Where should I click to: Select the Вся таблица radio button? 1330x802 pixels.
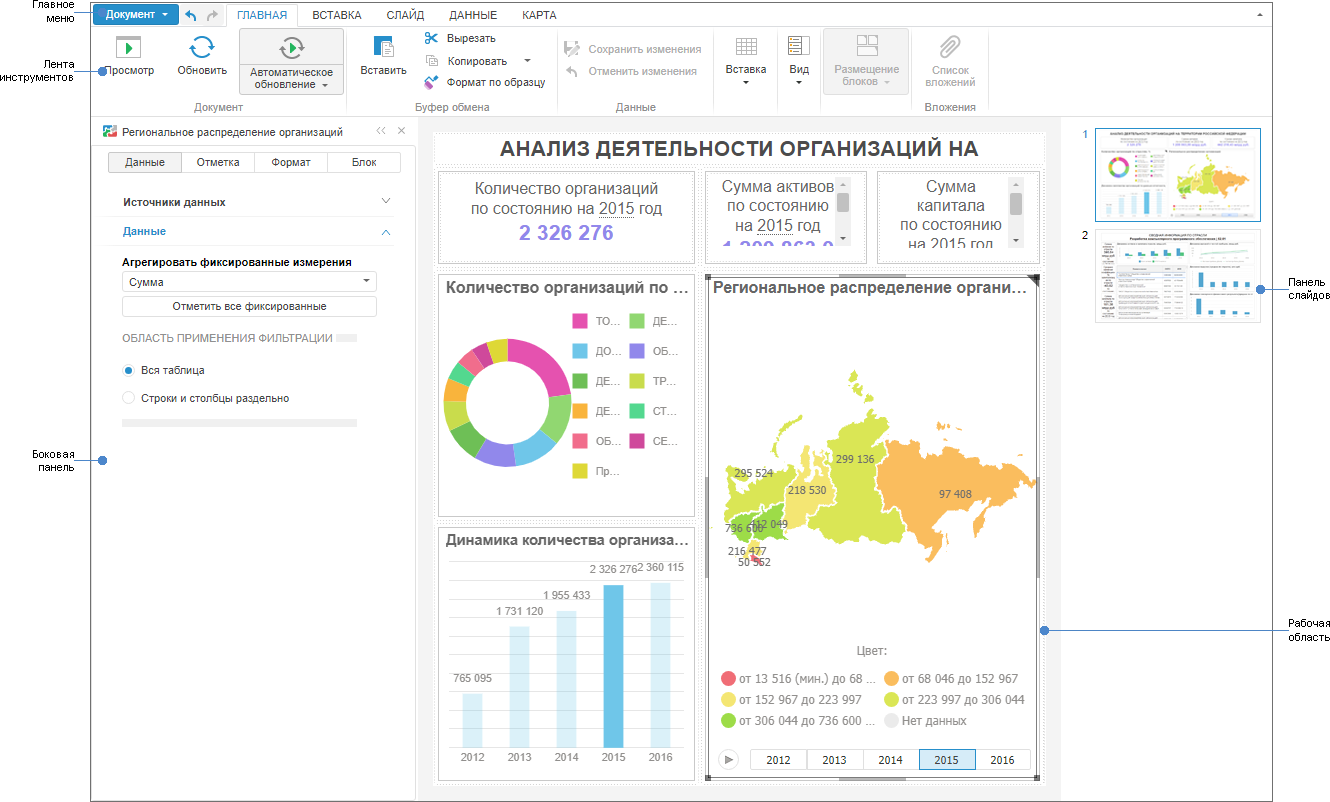click(x=128, y=370)
